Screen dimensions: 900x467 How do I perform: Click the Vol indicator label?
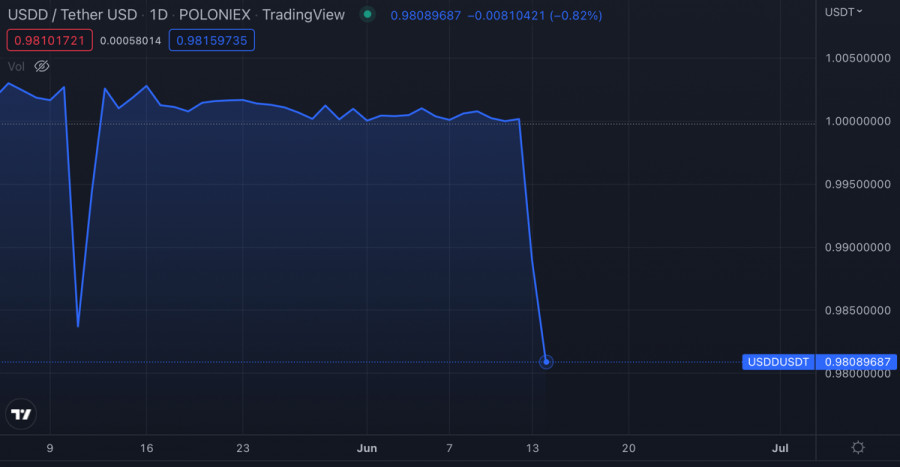tap(16, 67)
